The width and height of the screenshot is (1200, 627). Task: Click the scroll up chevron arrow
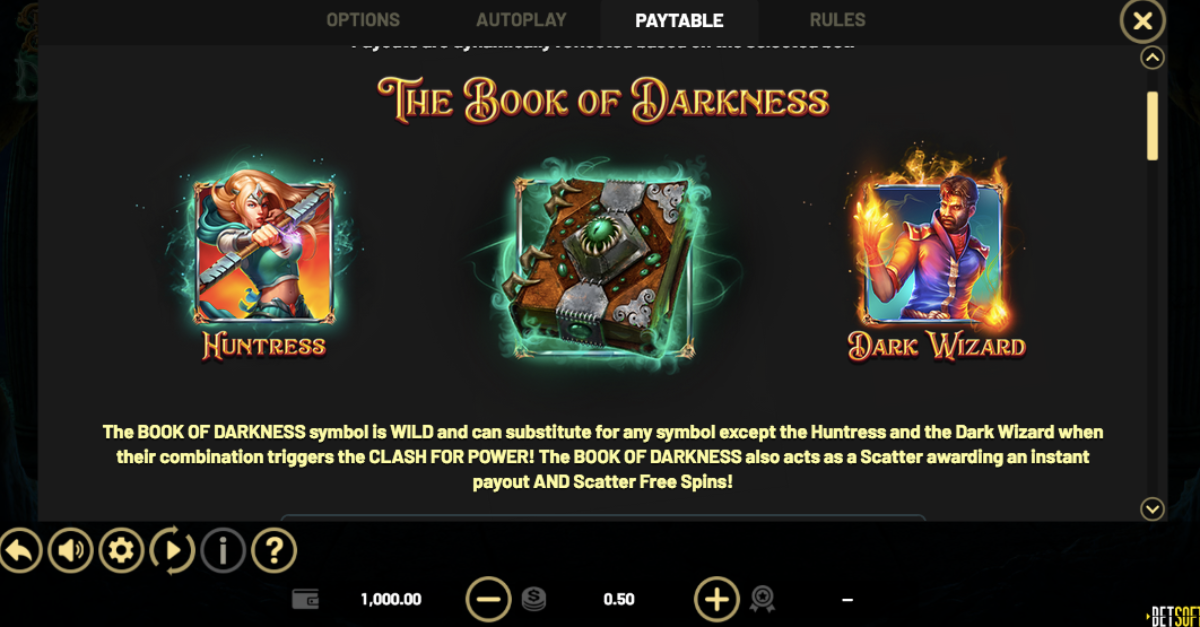click(1153, 58)
